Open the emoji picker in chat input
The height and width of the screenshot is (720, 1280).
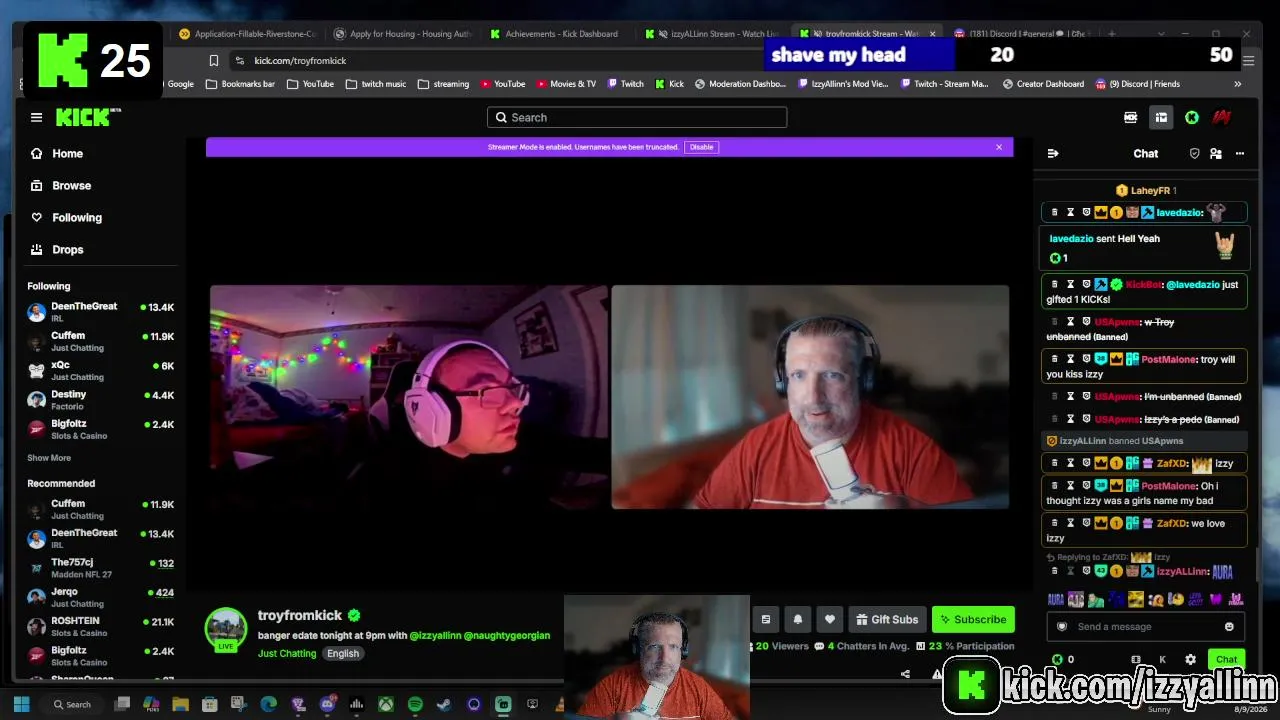click(1229, 627)
